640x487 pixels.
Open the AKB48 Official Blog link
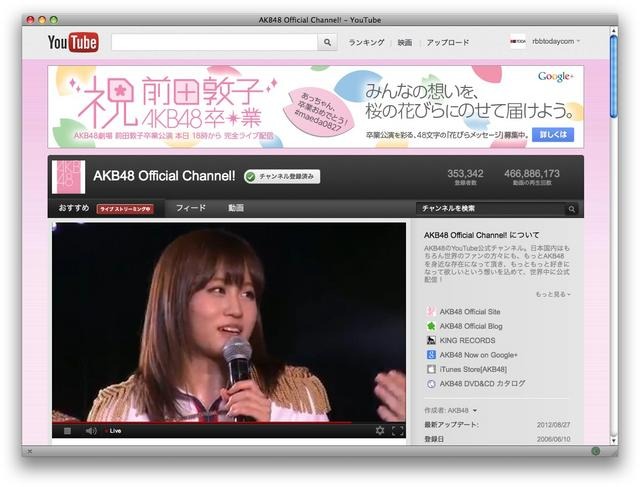(470, 326)
